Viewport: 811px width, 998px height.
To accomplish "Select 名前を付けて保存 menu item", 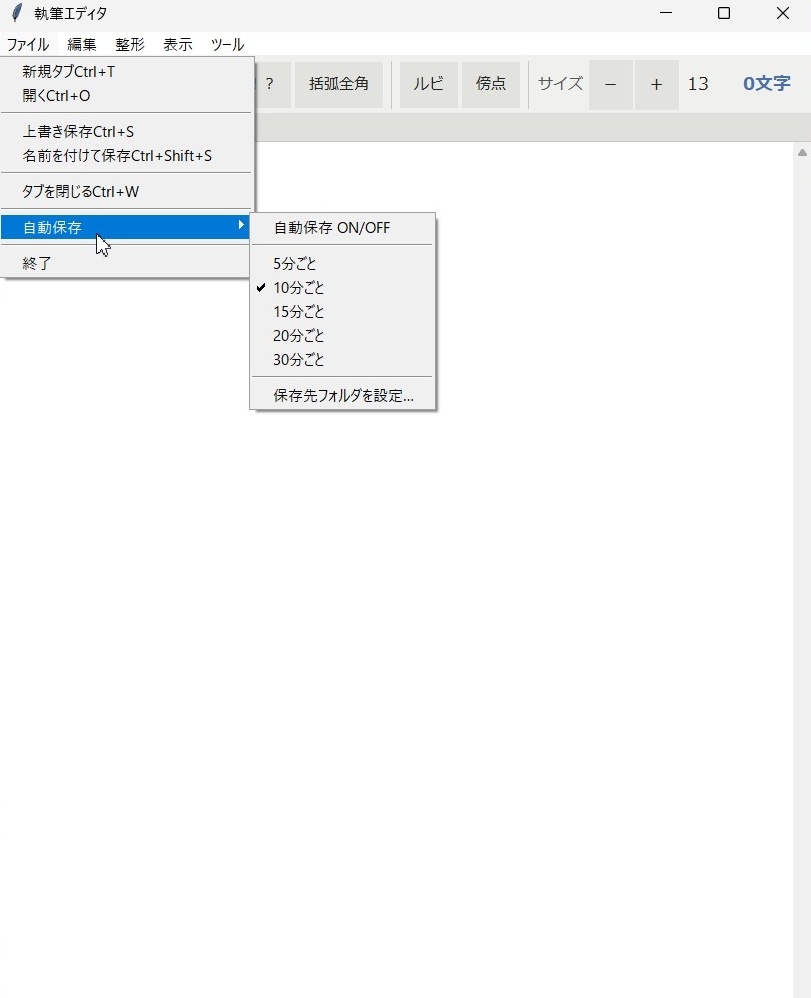I will click(117, 156).
